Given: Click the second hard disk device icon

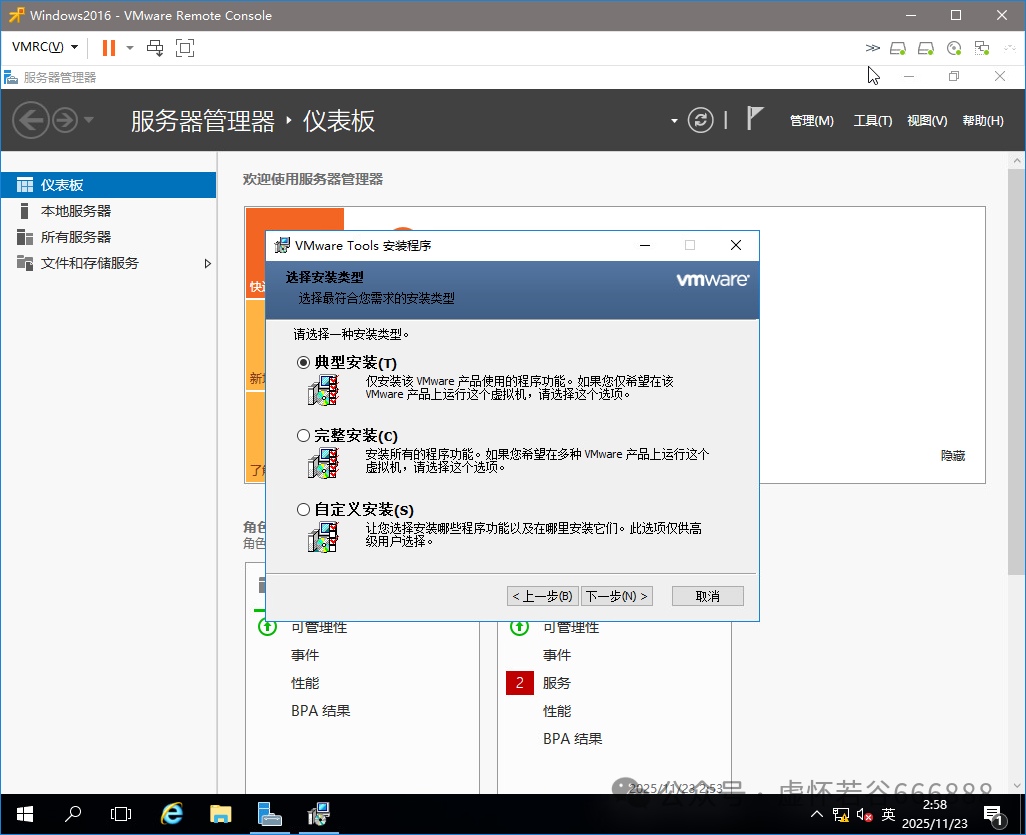Looking at the screenshot, I should [x=926, y=48].
